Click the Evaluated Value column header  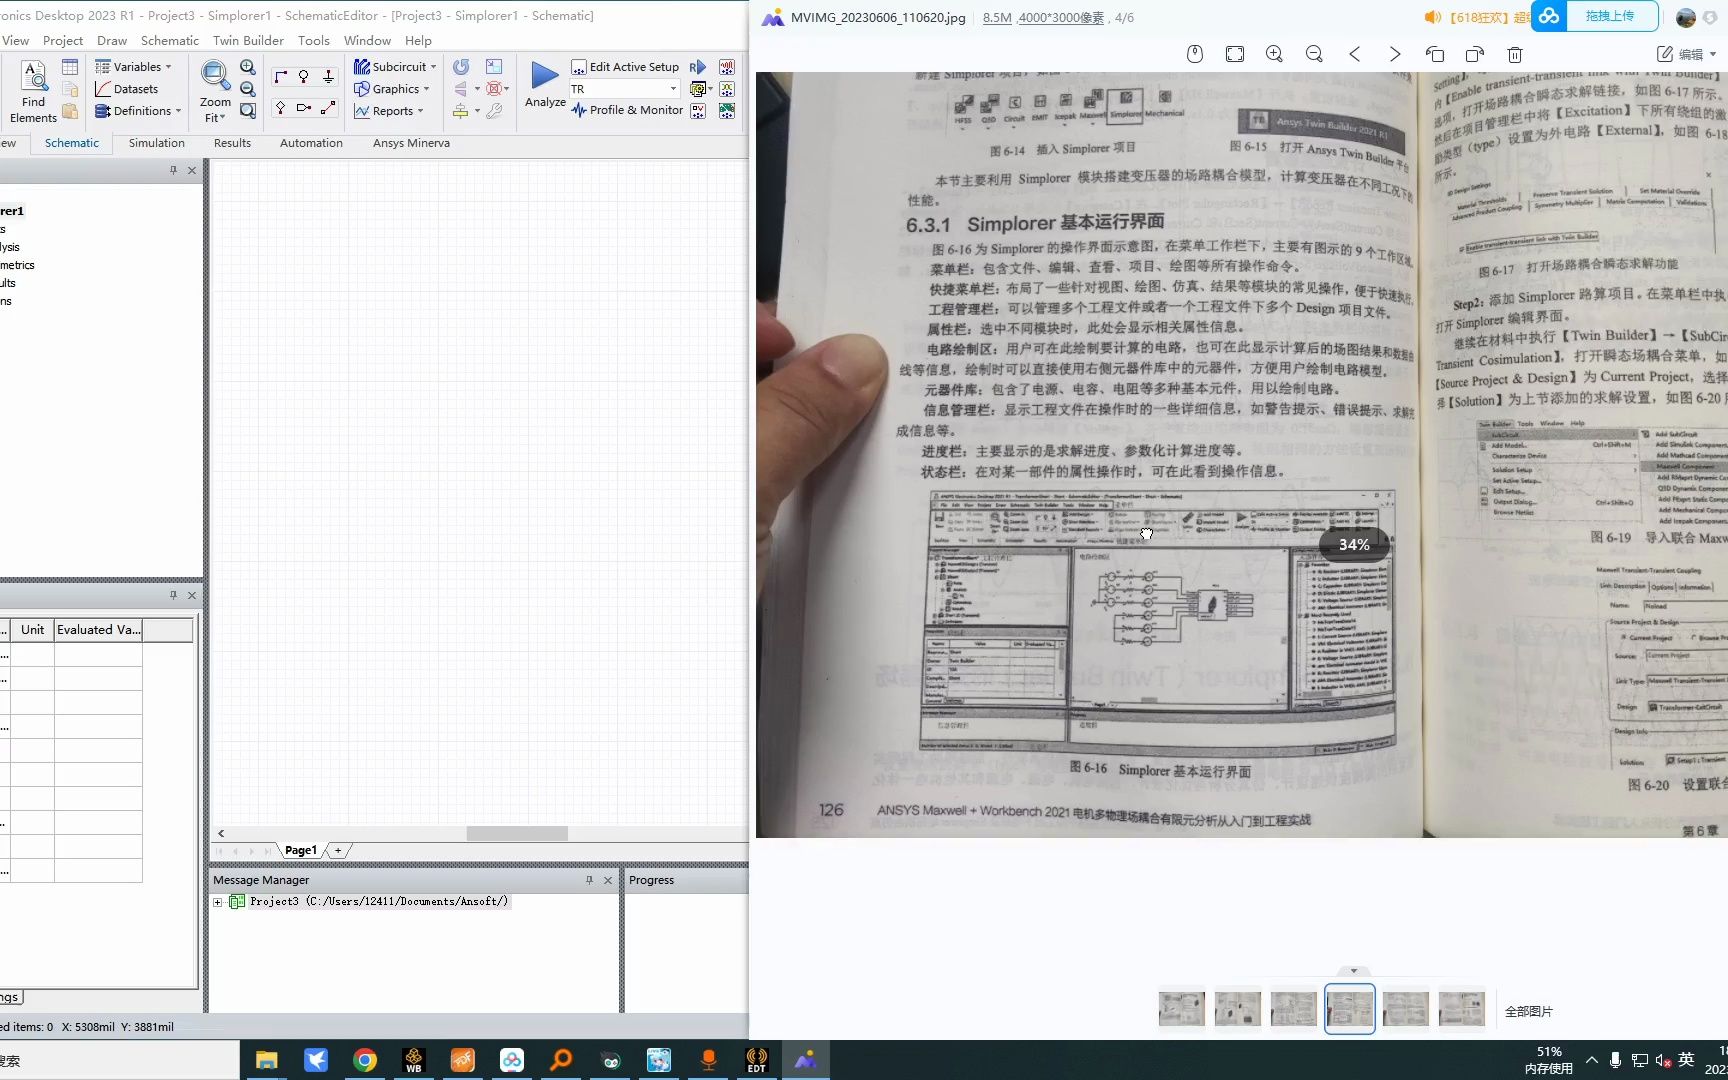[x=98, y=630]
